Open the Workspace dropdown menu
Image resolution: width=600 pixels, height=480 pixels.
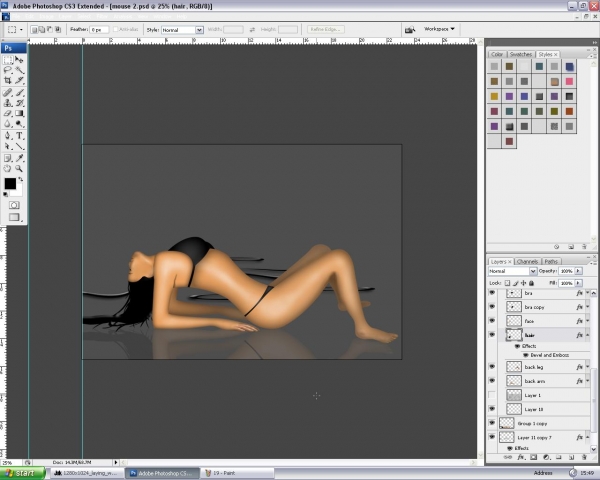(439, 29)
